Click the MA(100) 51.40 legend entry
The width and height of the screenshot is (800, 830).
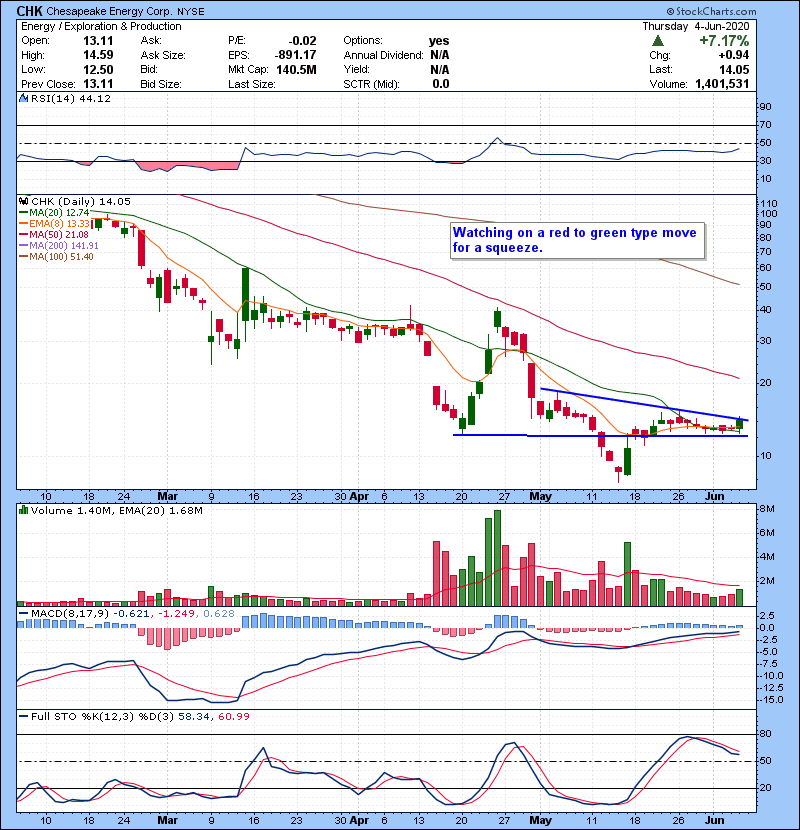[61, 257]
